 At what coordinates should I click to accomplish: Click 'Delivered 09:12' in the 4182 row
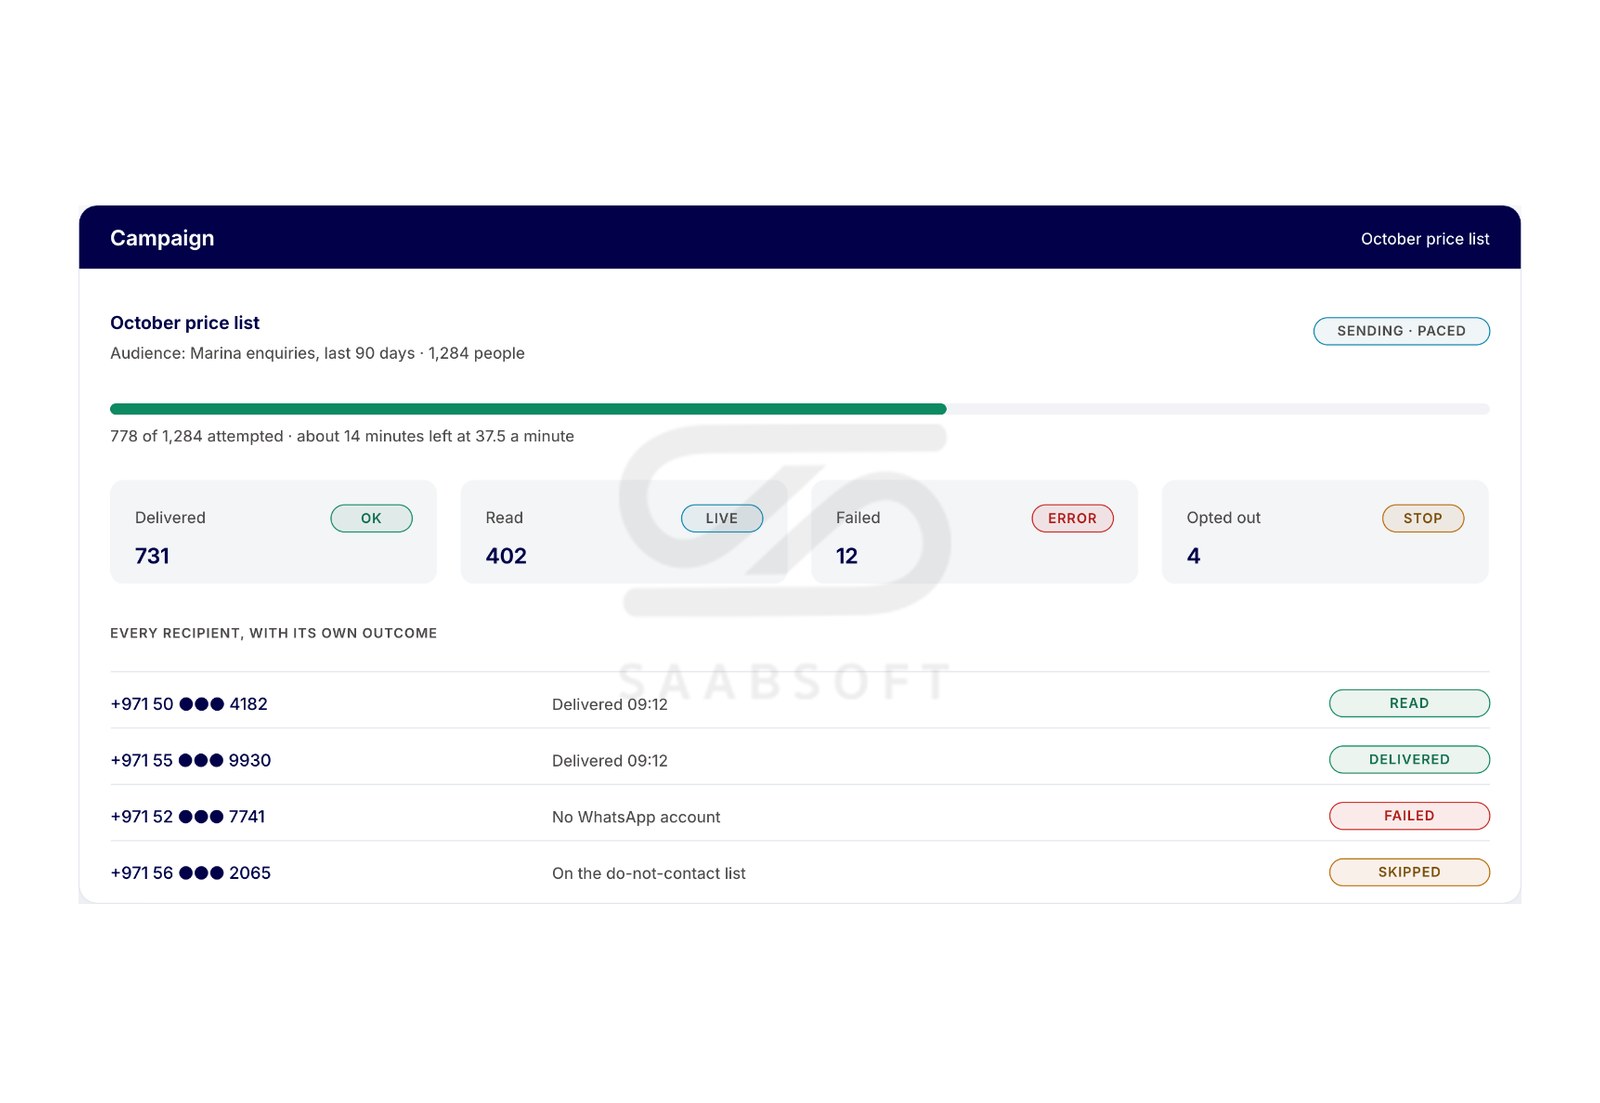point(610,704)
